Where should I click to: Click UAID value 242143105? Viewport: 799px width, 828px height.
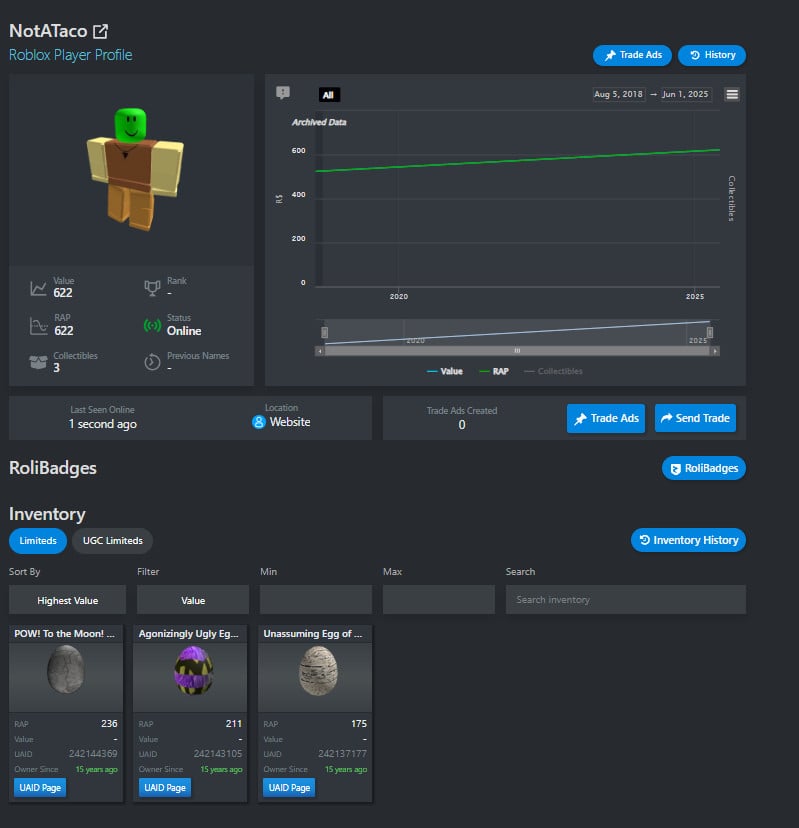[x=218, y=754]
